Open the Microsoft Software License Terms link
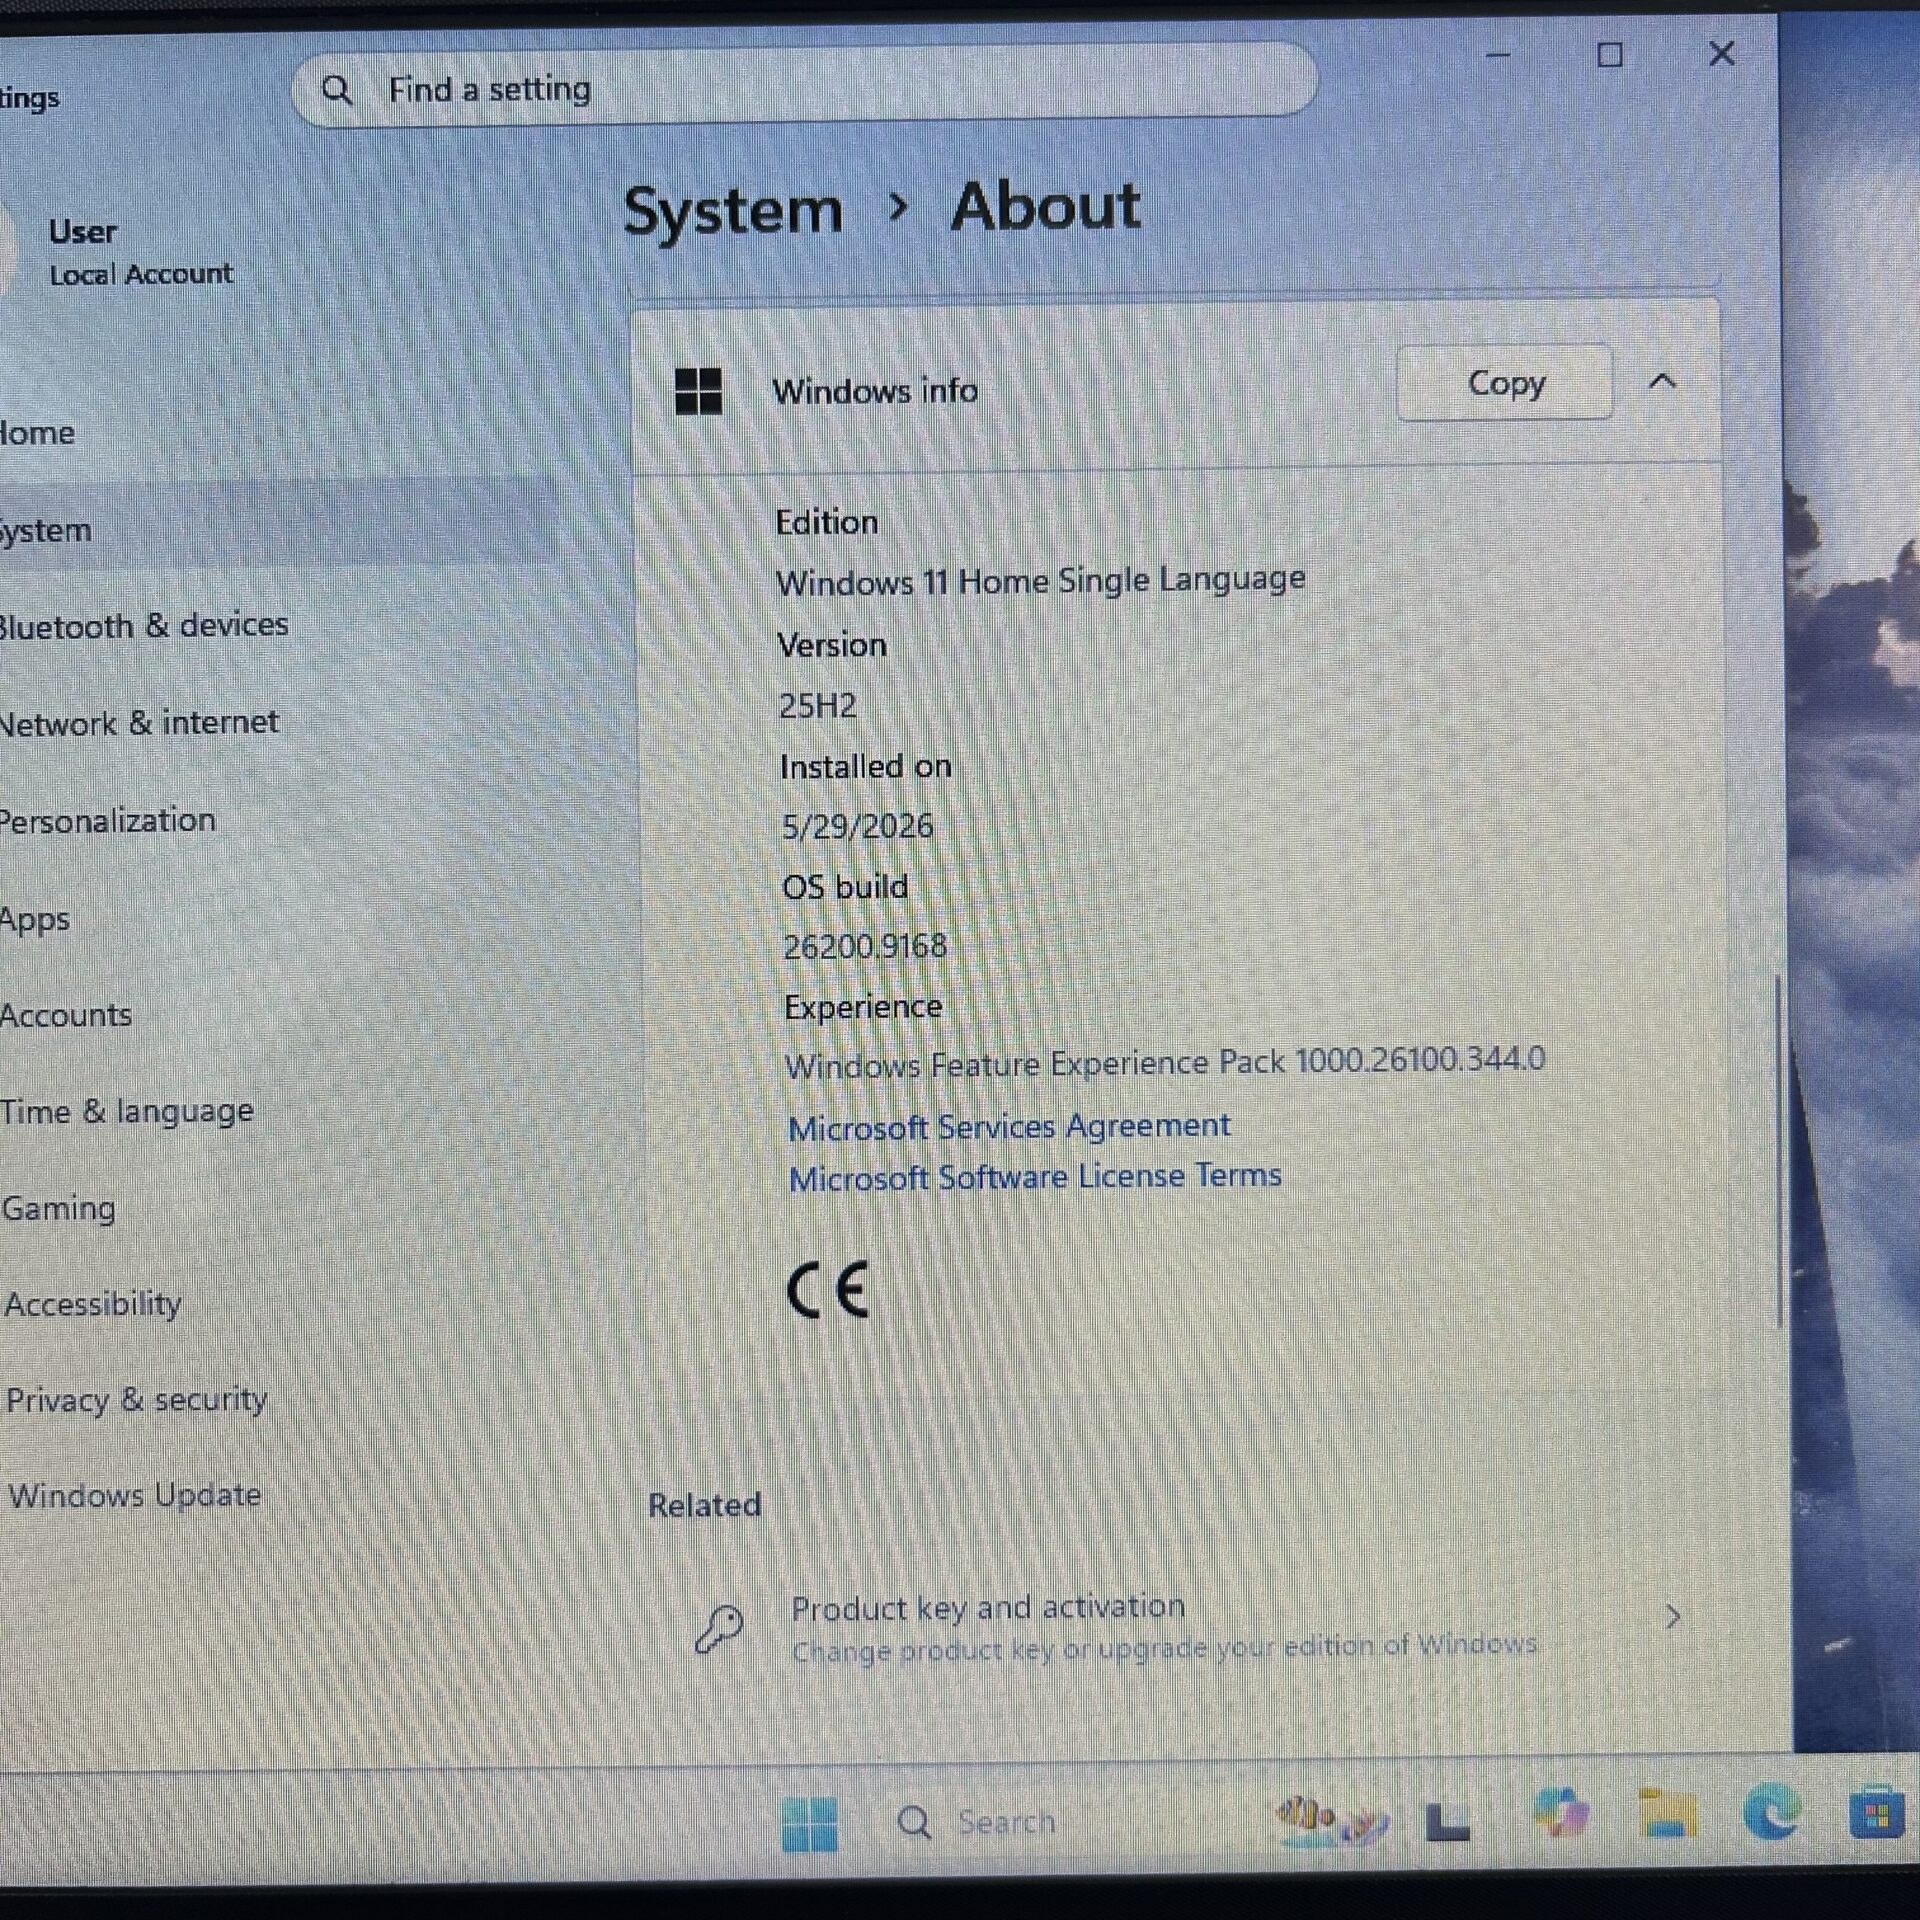The image size is (1920, 1920). point(1035,1177)
